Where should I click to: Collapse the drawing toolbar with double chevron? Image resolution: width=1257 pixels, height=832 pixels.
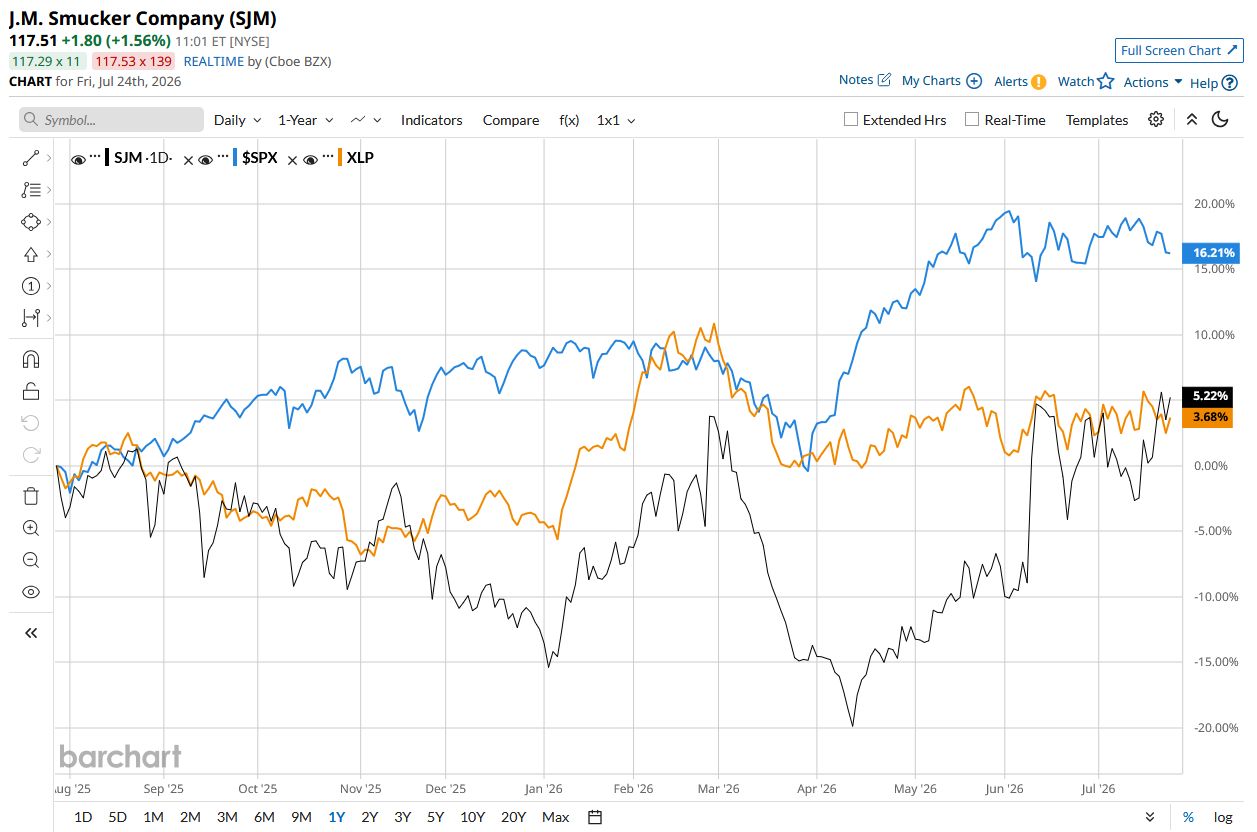coord(30,632)
